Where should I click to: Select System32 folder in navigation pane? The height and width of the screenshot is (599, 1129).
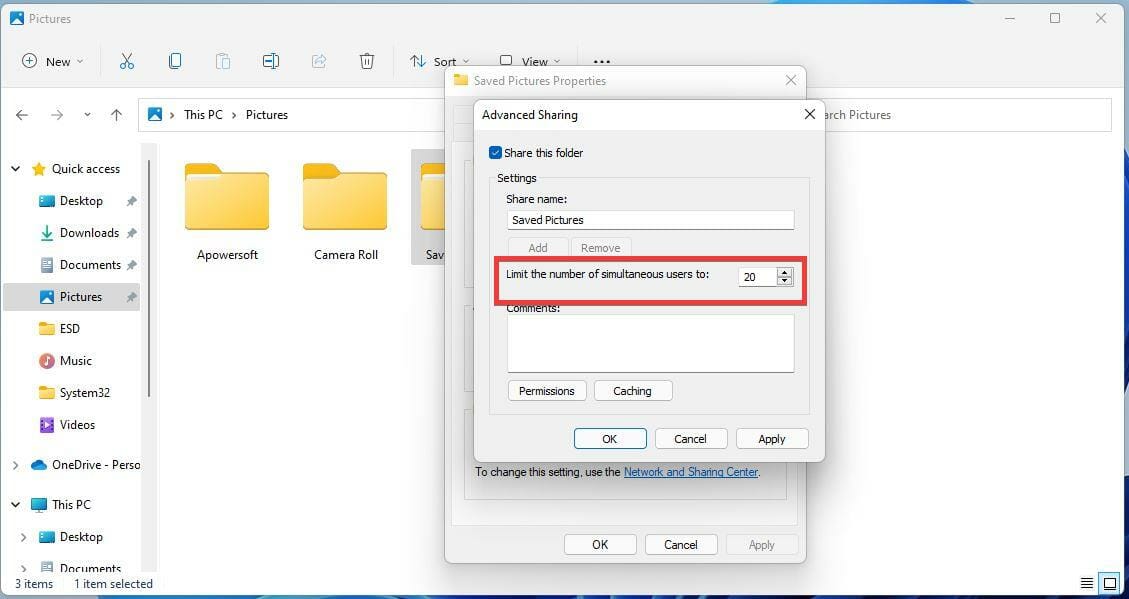point(84,392)
